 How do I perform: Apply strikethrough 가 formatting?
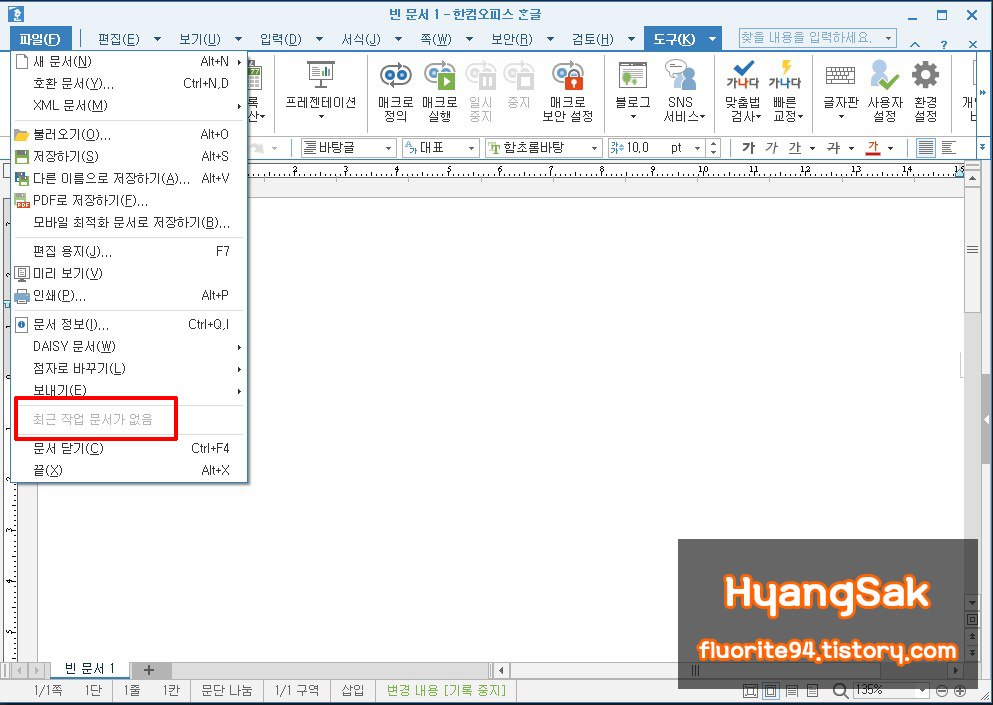coord(834,148)
